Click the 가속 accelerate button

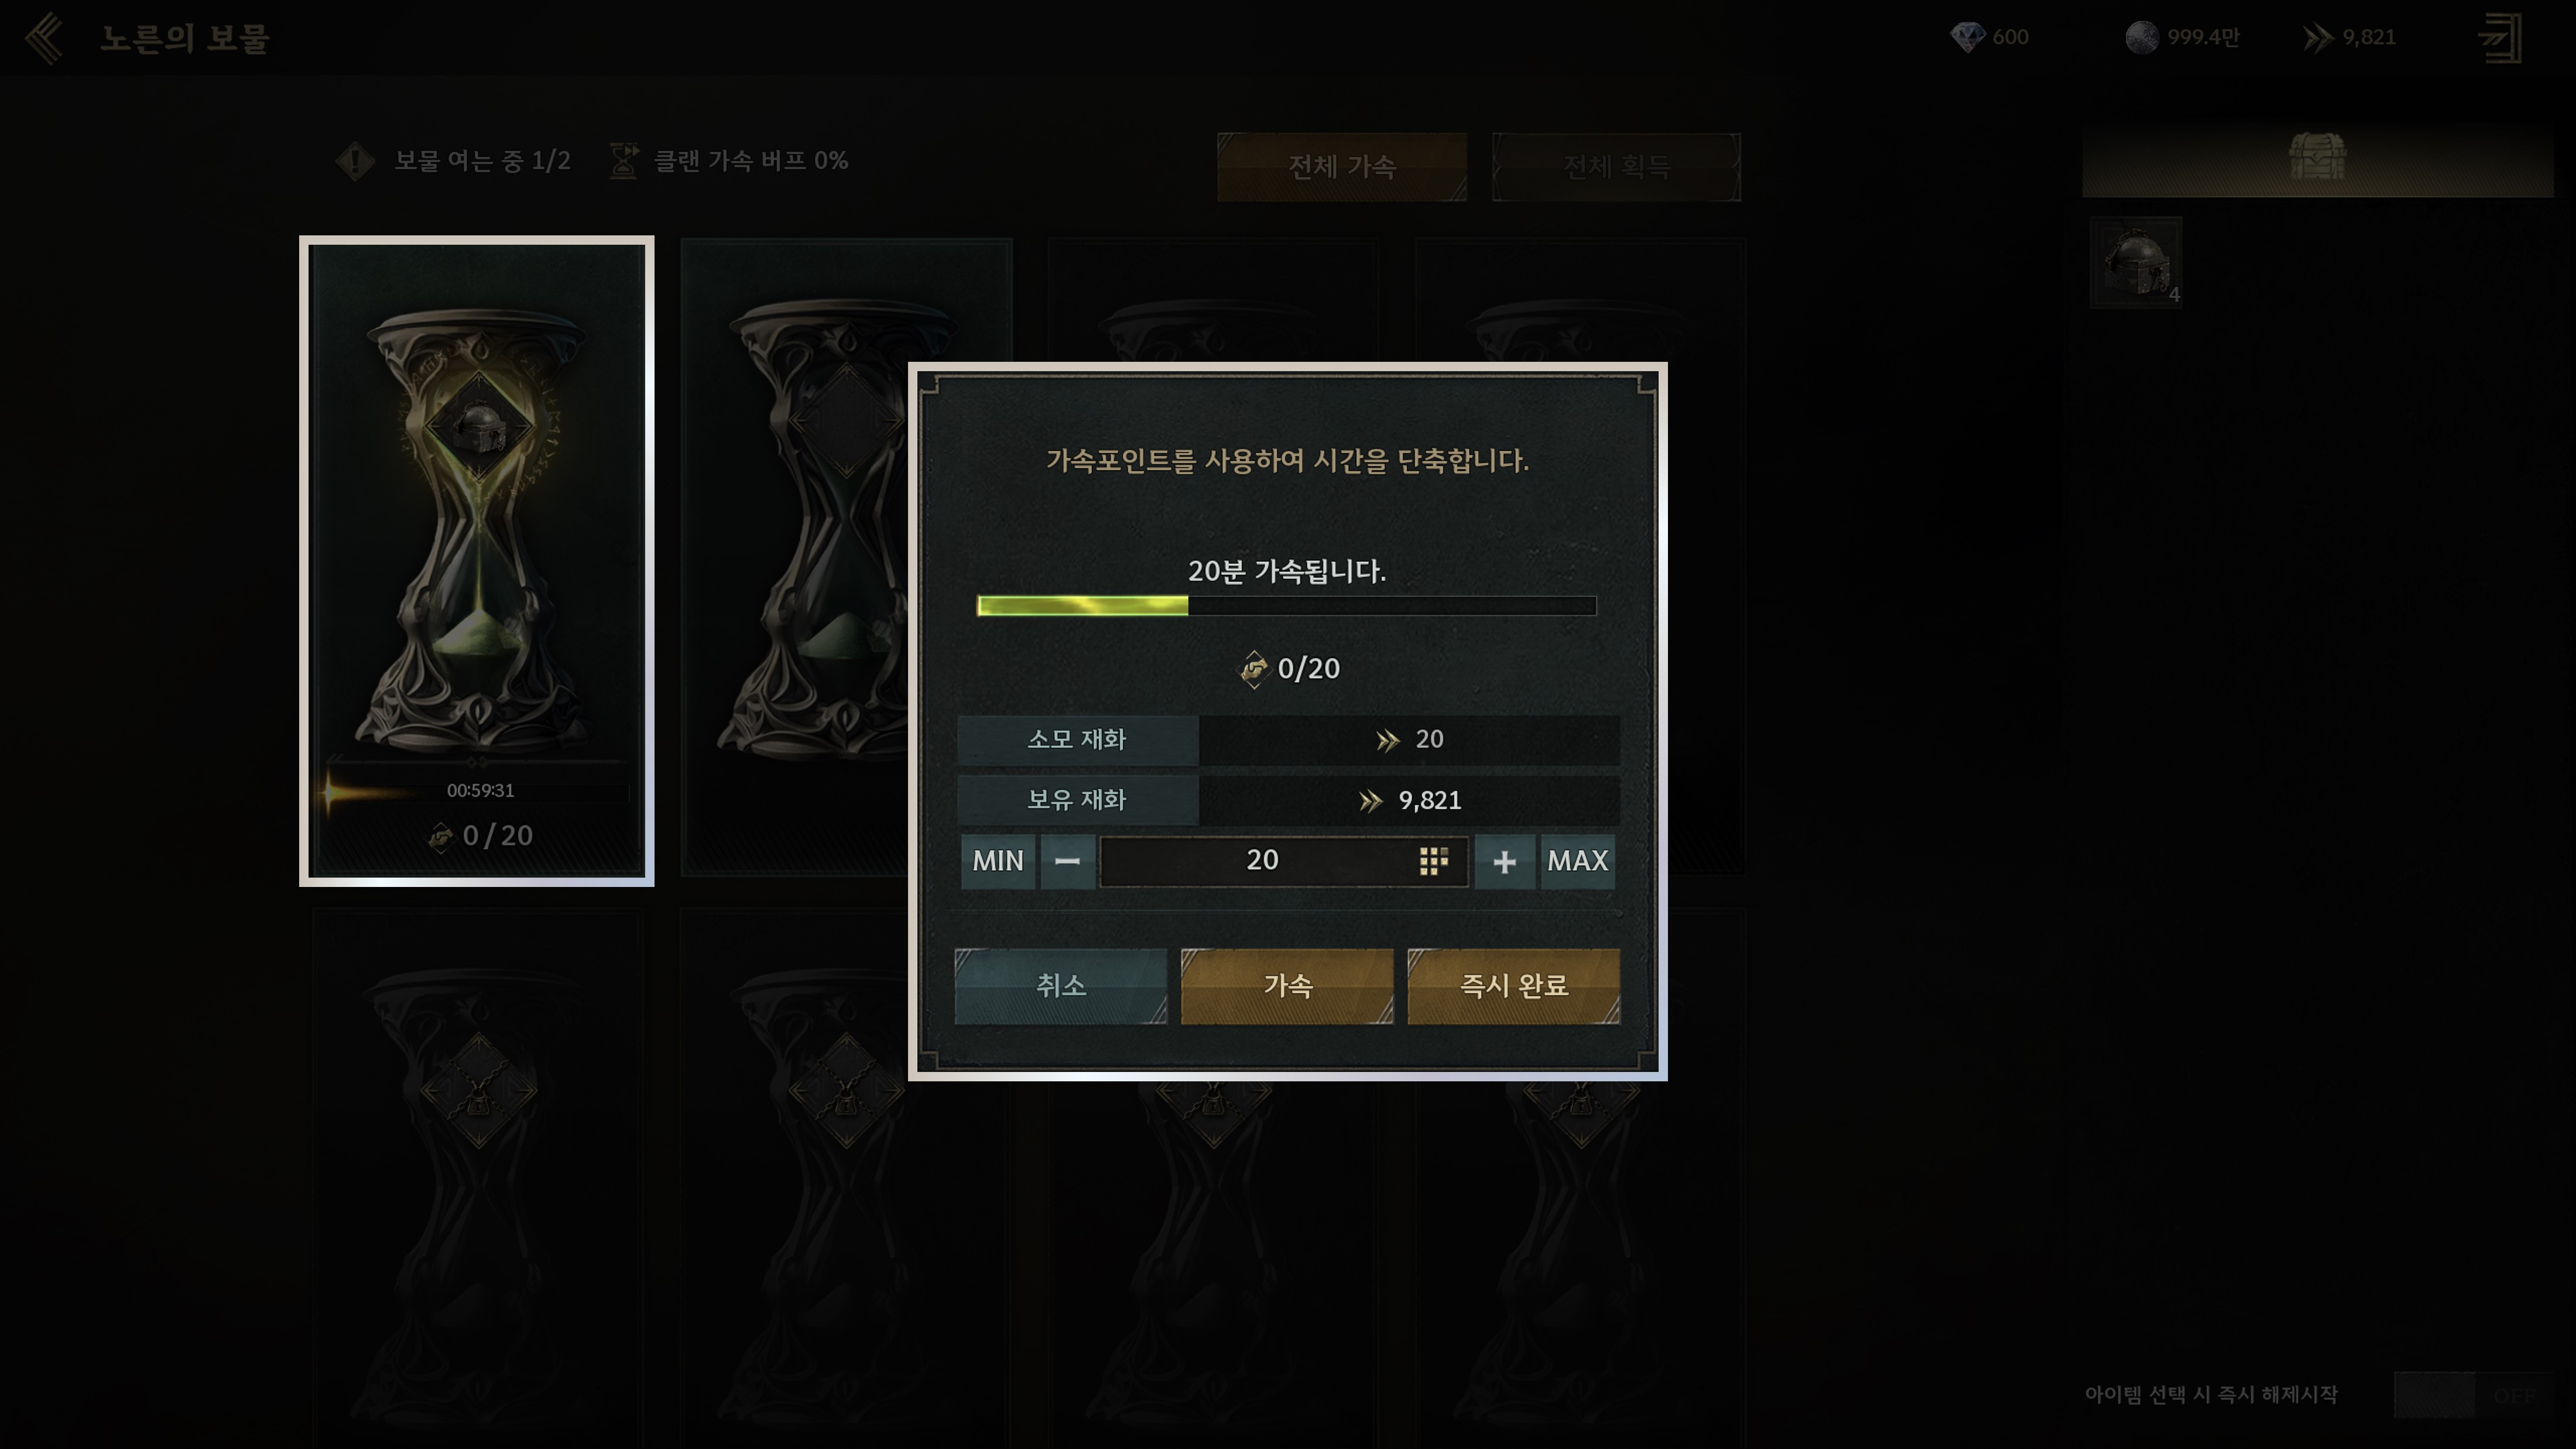(1287, 986)
